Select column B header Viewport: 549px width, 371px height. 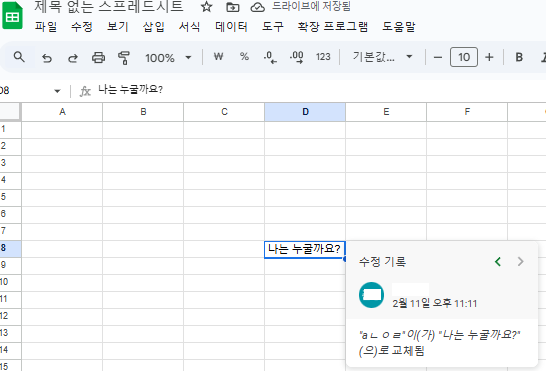tap(143, 112)
